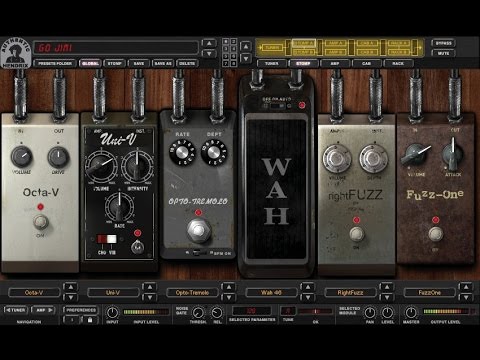Select the Cab A block in the signal chain
Screen dimensions: 480x360
367,43
